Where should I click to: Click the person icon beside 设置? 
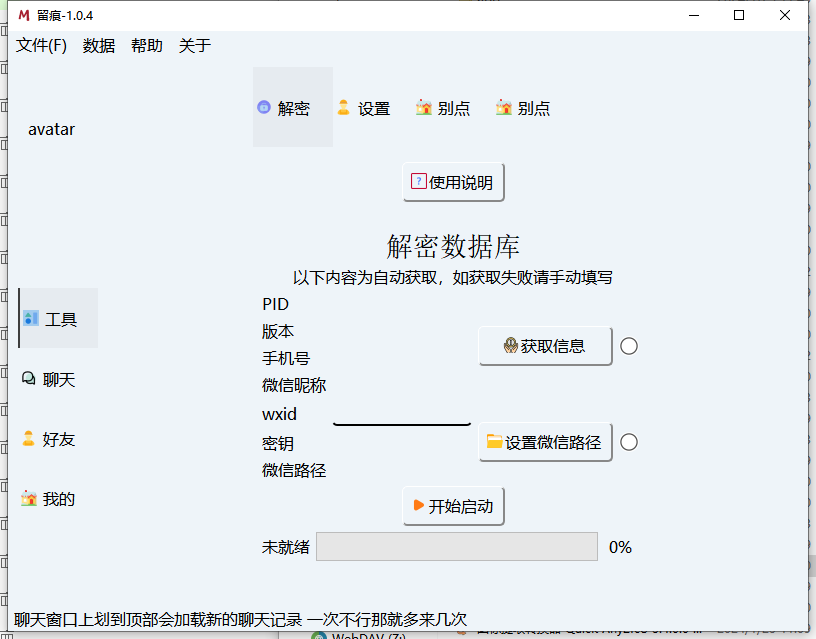(343, 107)
